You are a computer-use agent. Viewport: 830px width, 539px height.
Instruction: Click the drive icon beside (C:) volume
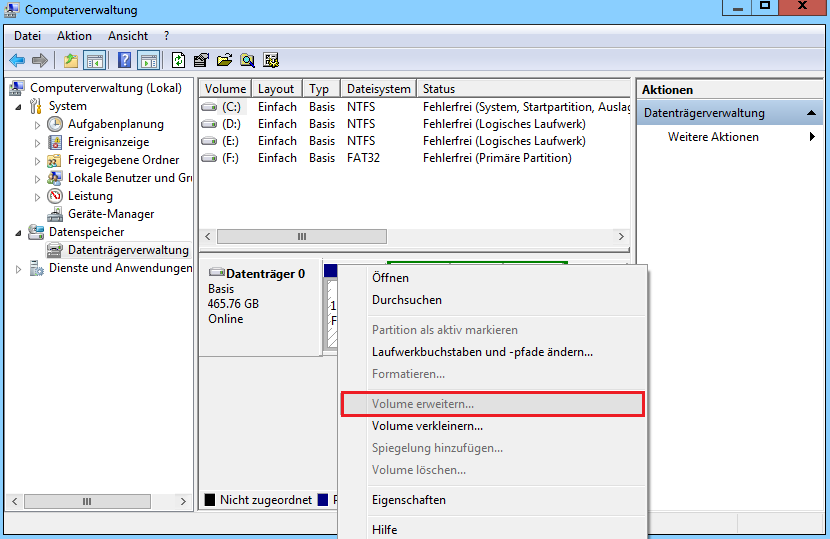pyautogui.click(x=209, y=107)
